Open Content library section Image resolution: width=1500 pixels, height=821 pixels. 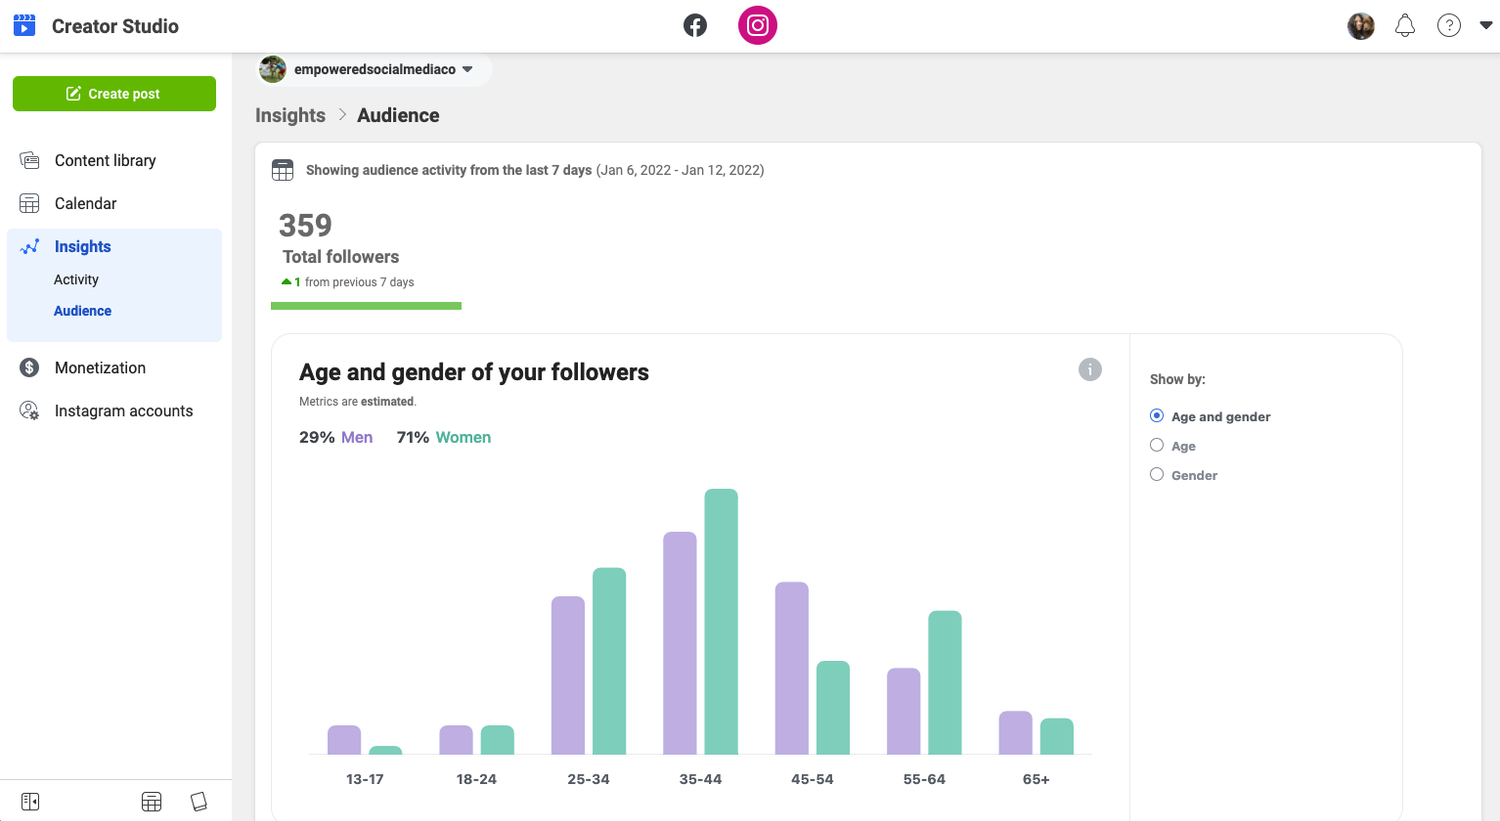point(105,160)
